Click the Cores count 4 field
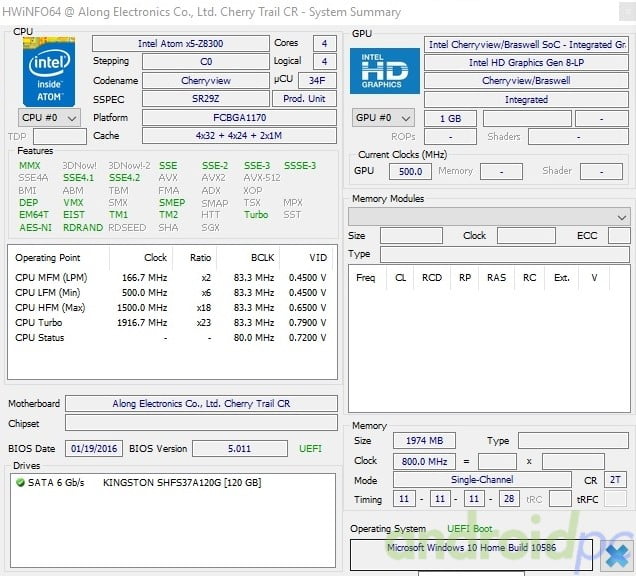Viewport: 636px width, 576px height. coord(324,43)
